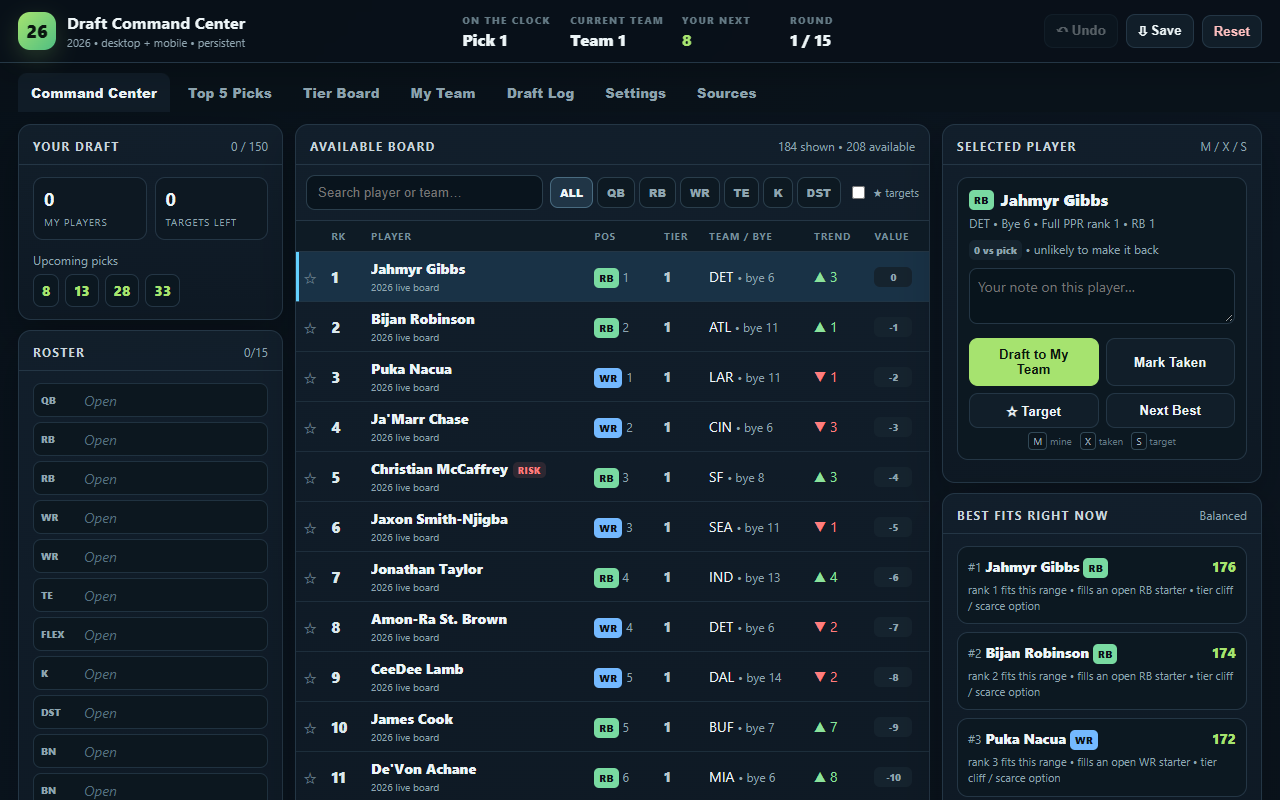The width and height of the screenshot is (1280, 800).
Task: Filter board by QB
Action: [x=616, y=193]
